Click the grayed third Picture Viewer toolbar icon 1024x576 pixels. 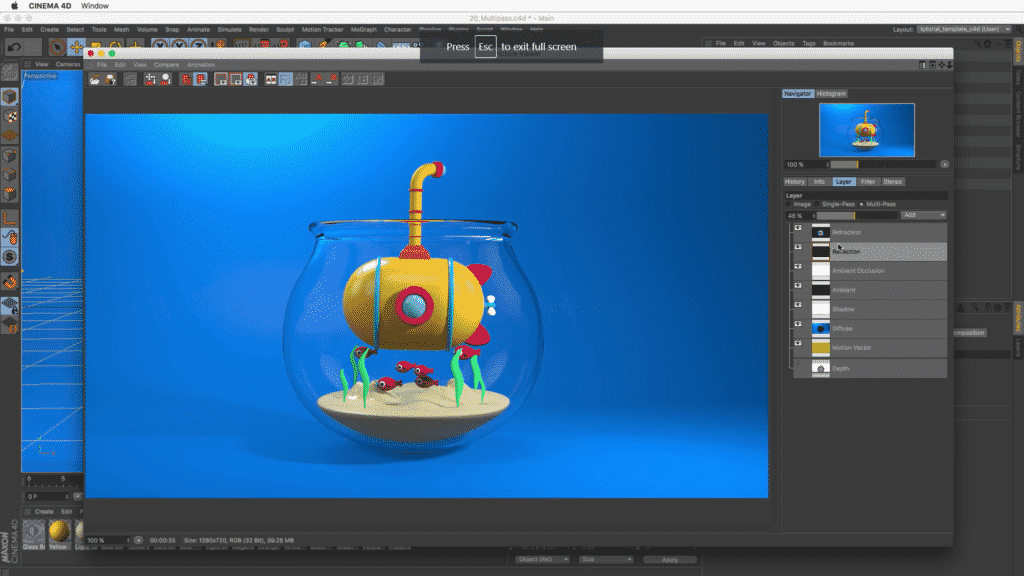(130, 80)
